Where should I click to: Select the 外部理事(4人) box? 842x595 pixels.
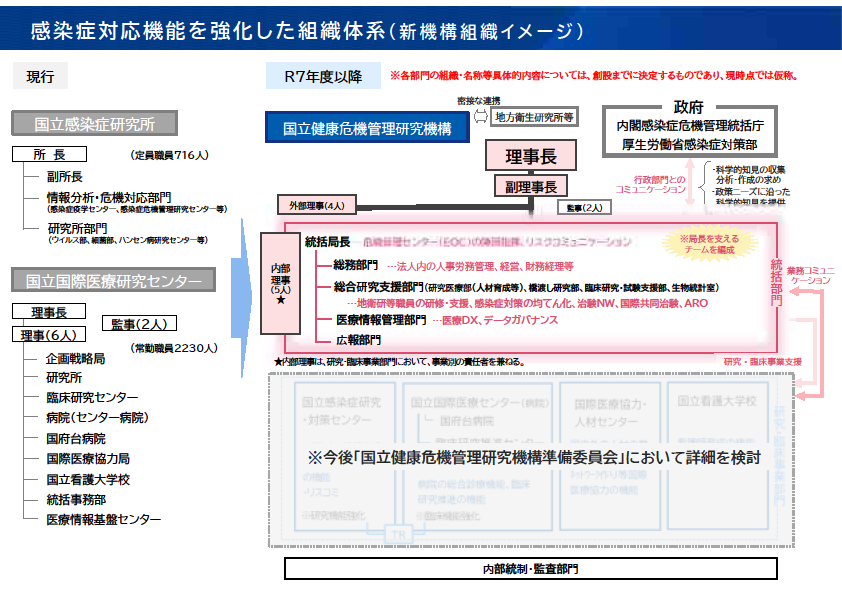point(317,205)
